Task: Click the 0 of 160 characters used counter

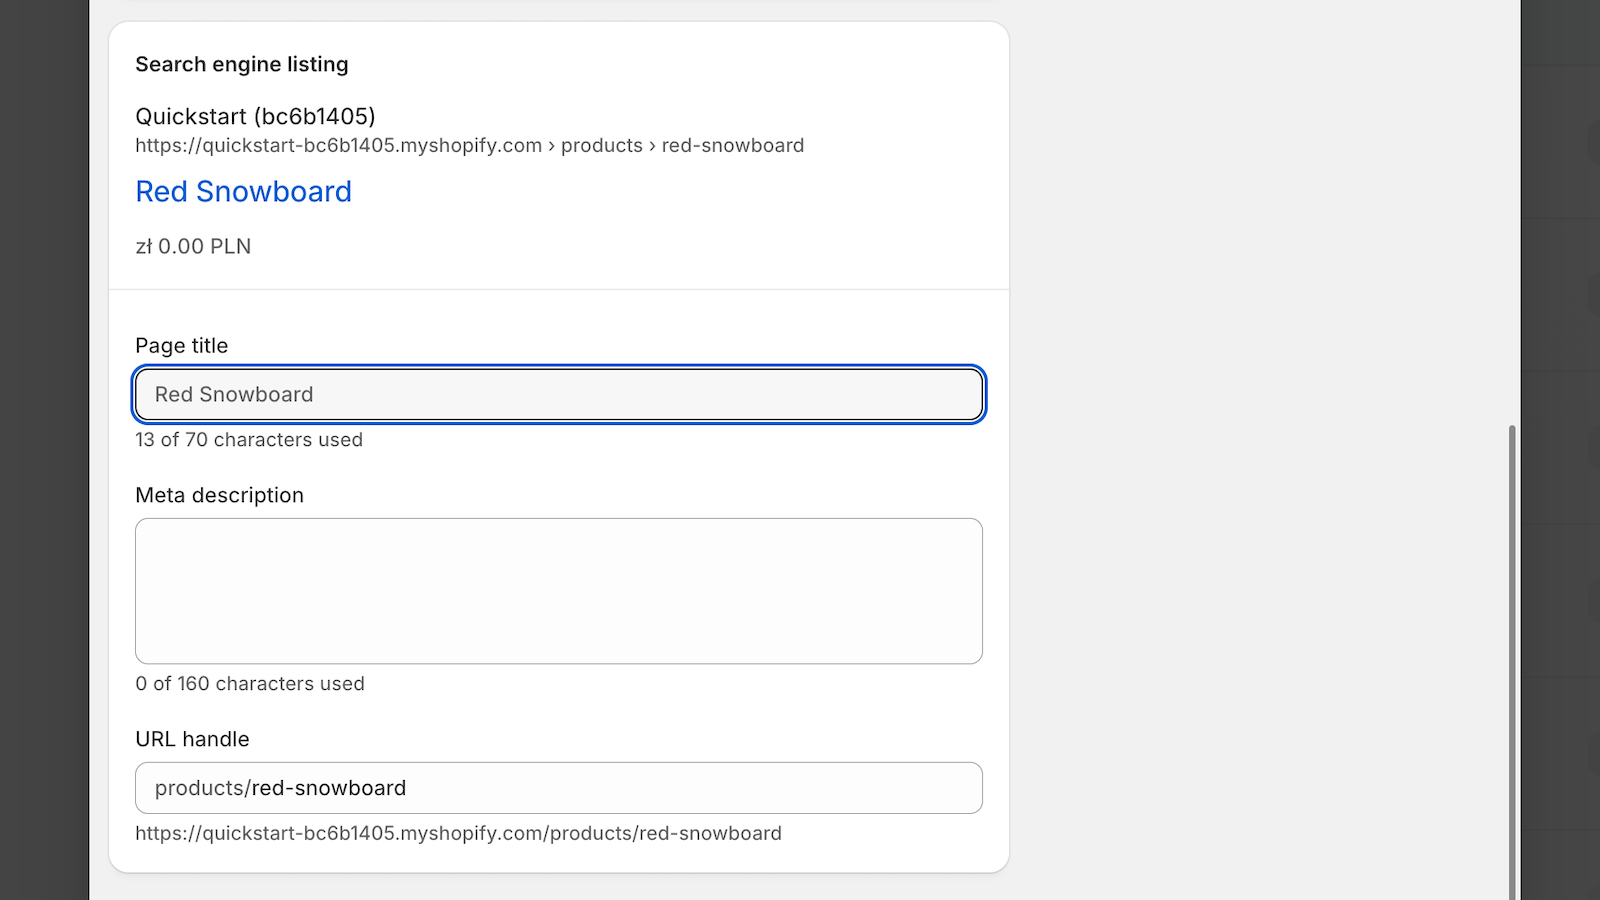Action: point(250,684)
